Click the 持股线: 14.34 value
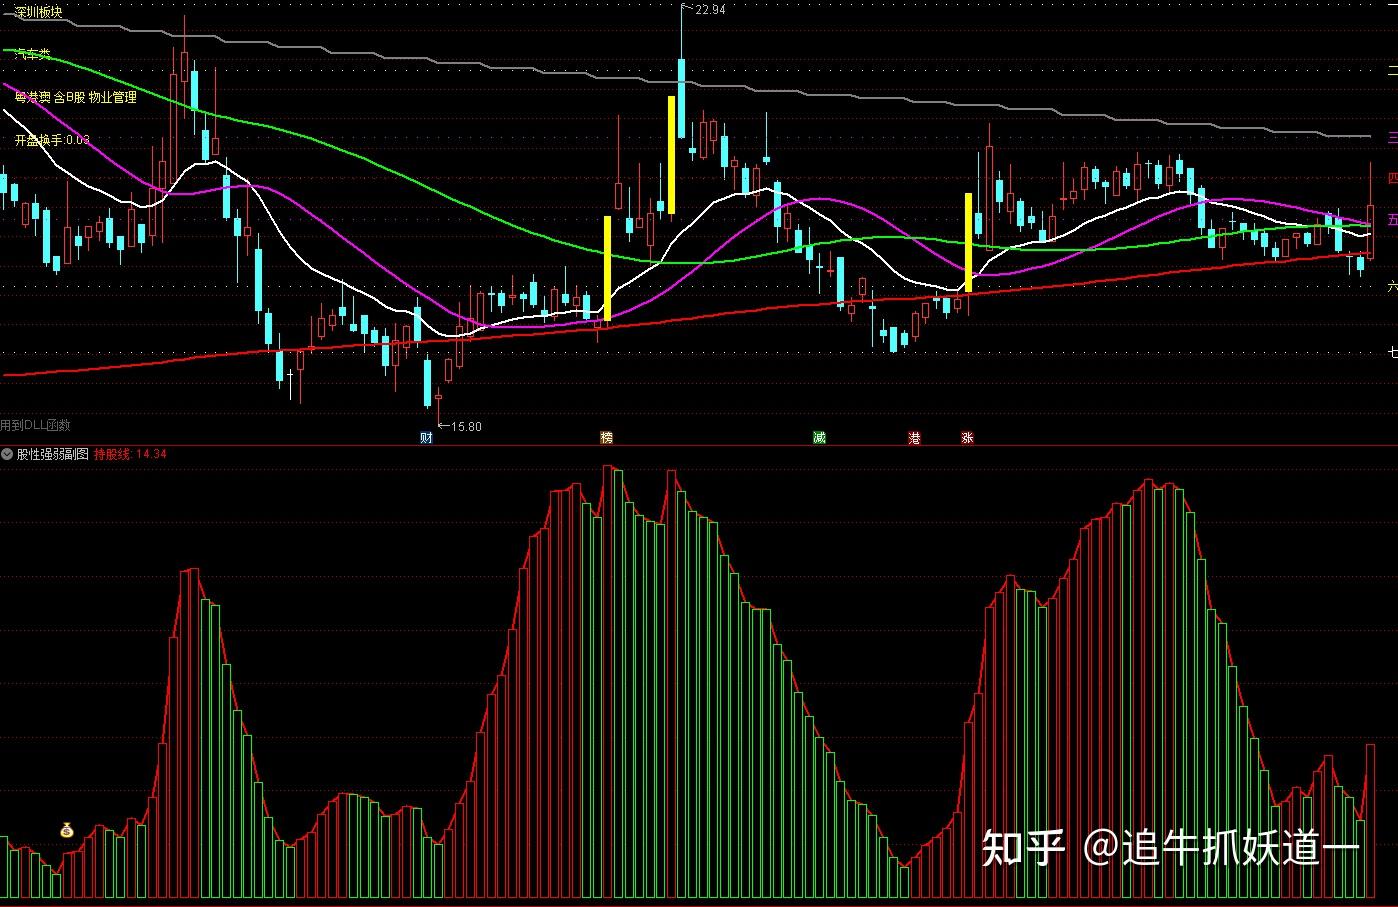The height and width of the screenshot is (907, 1398). (130, 454)
